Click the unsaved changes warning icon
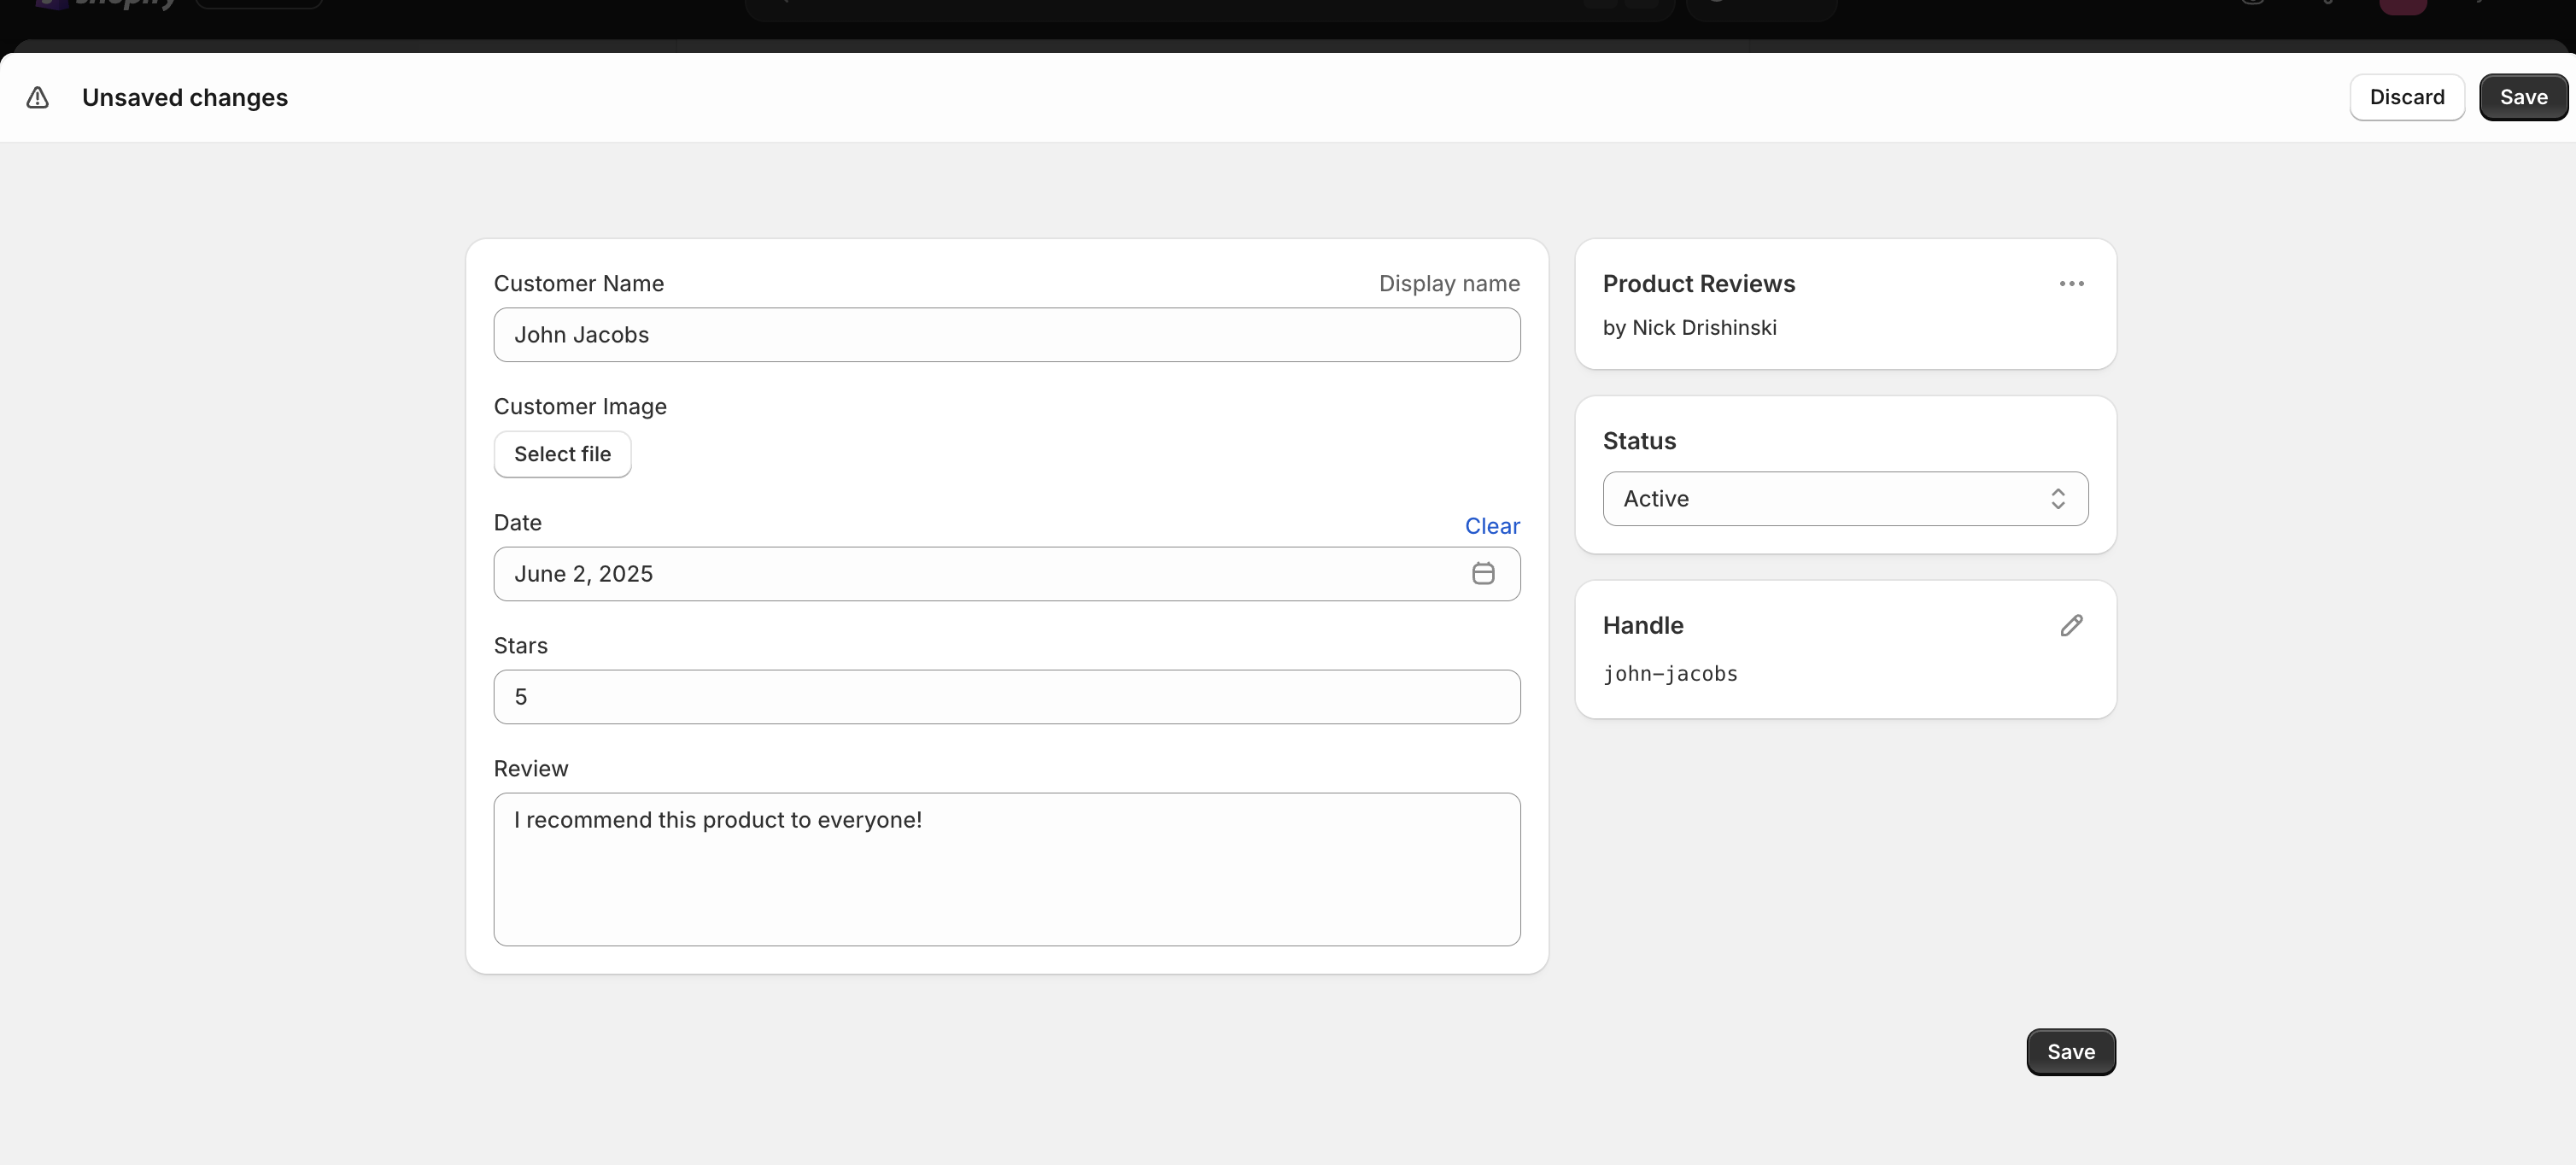2576x1165 pixels. coord(37,97)
